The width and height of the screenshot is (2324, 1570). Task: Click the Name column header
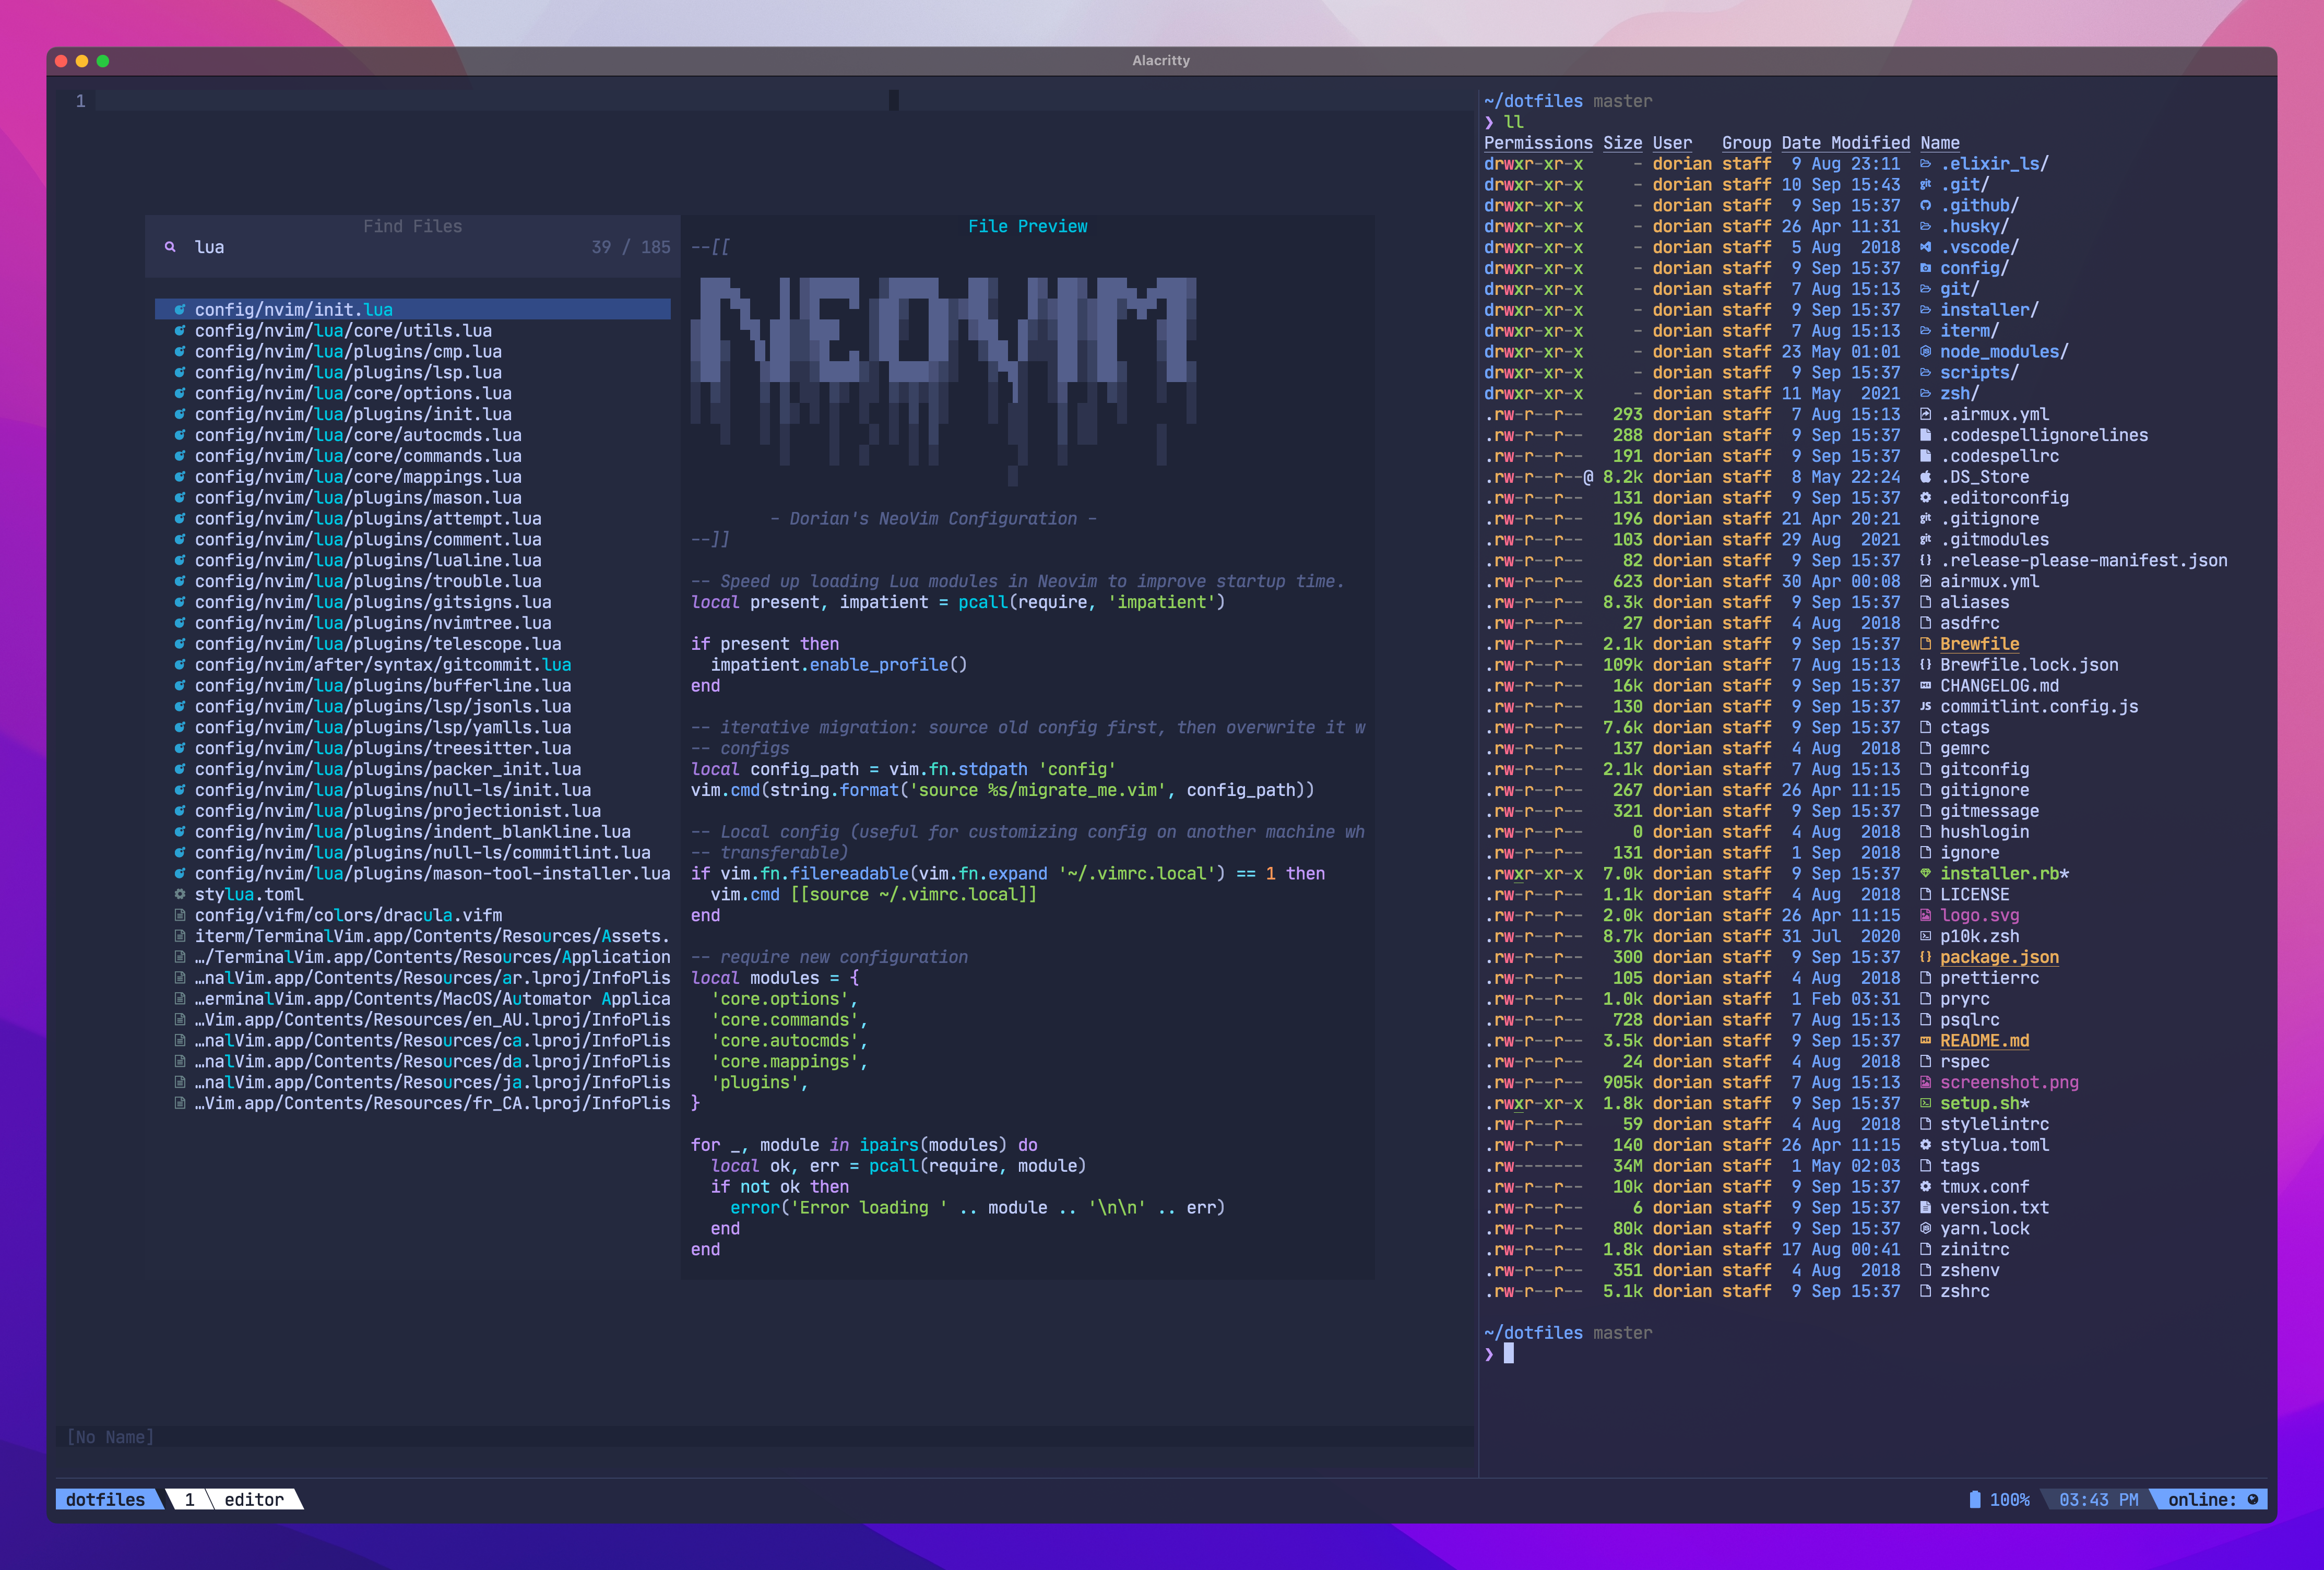click(1940, 143)
